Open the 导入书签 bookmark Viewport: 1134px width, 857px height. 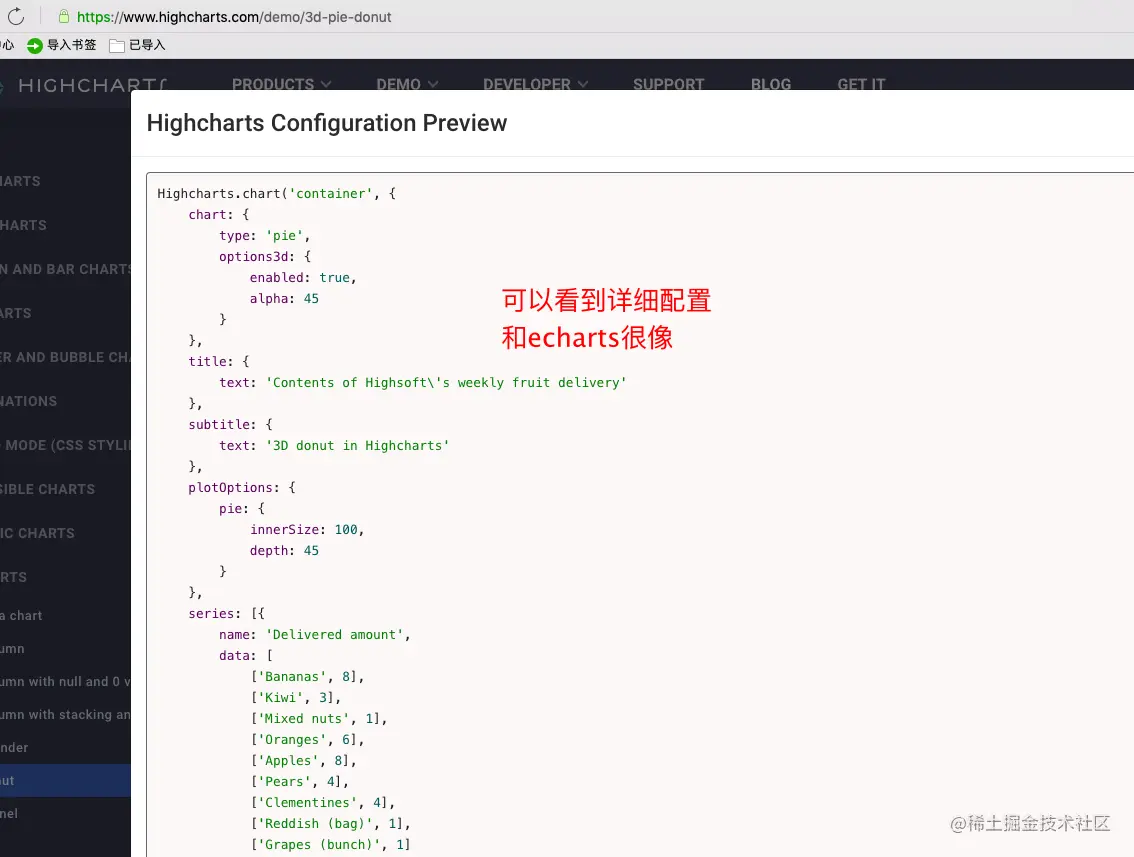click(x=72, y=45)
